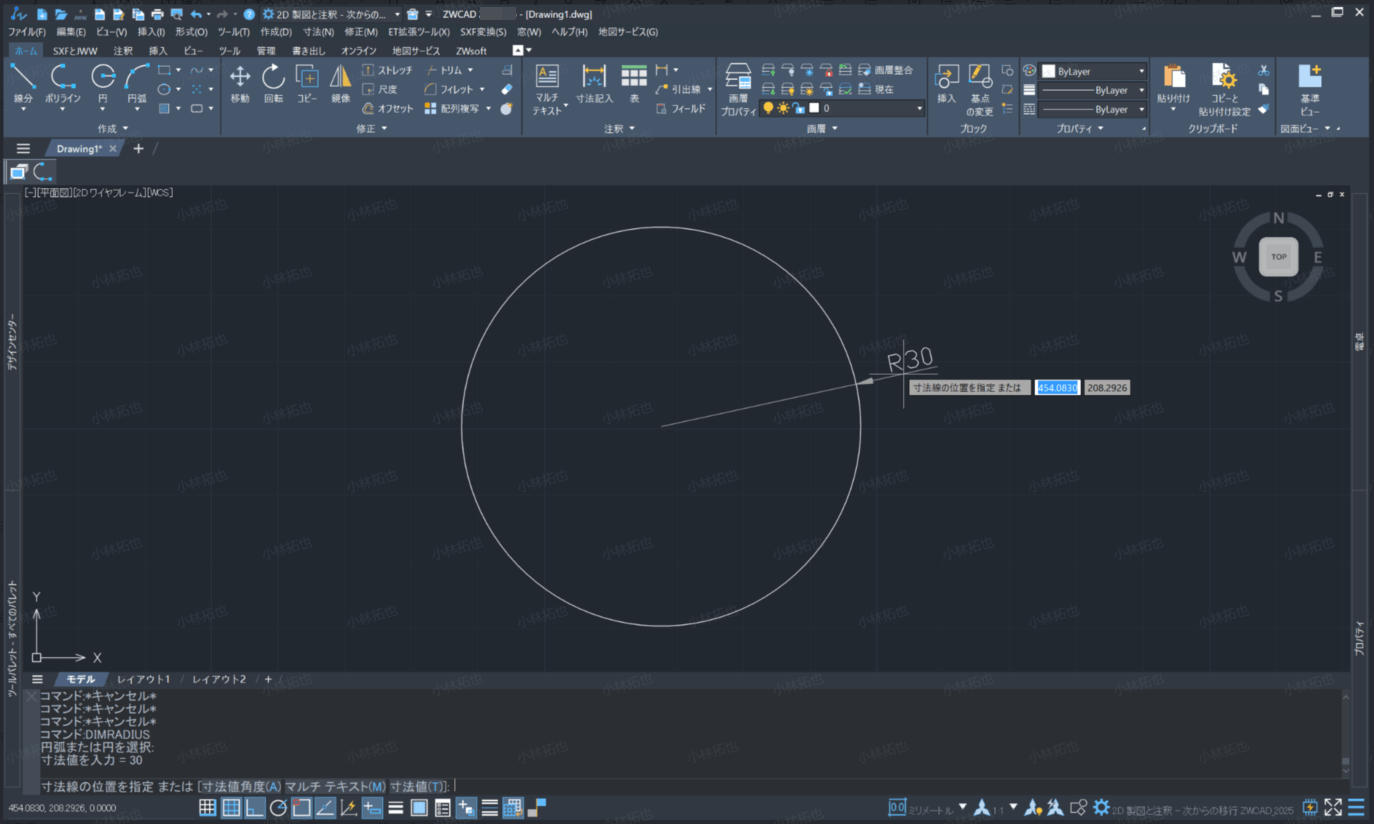The image size is (1374, 824).
Task: Activate the コピー (Copy) tool in 修正 panel
Action: [307, 84]
